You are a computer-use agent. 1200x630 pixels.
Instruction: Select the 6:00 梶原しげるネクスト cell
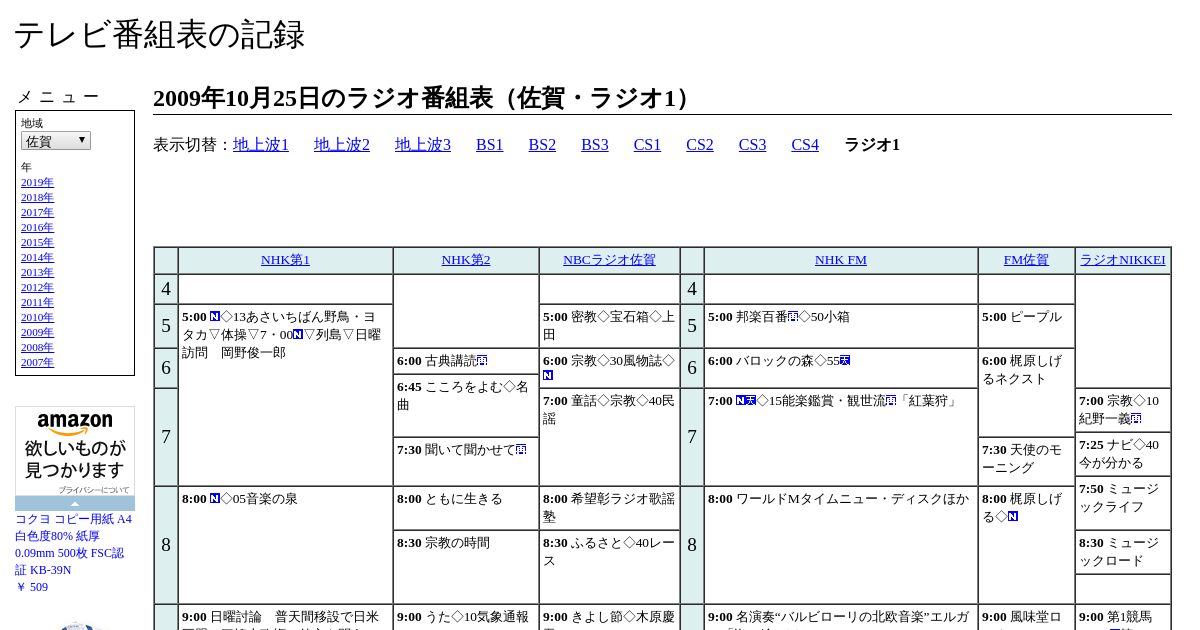coord(1026,392)
